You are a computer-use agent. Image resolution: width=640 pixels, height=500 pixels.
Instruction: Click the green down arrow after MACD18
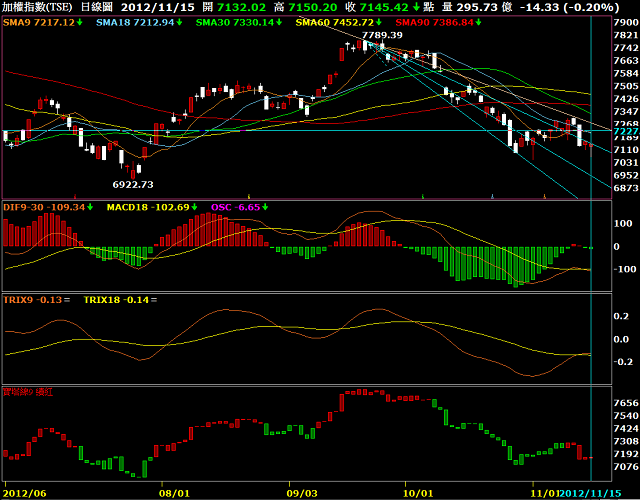click(x=194, y=207)
